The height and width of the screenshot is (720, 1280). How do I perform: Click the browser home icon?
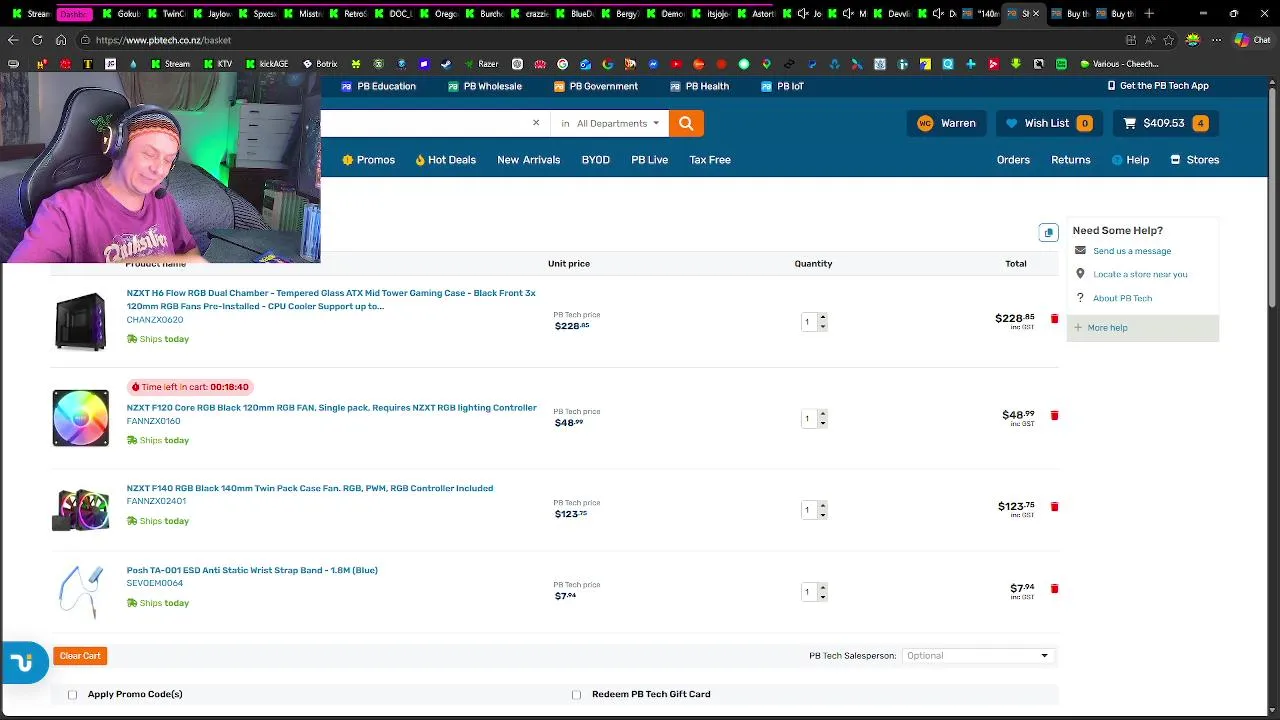click(61, 40)
